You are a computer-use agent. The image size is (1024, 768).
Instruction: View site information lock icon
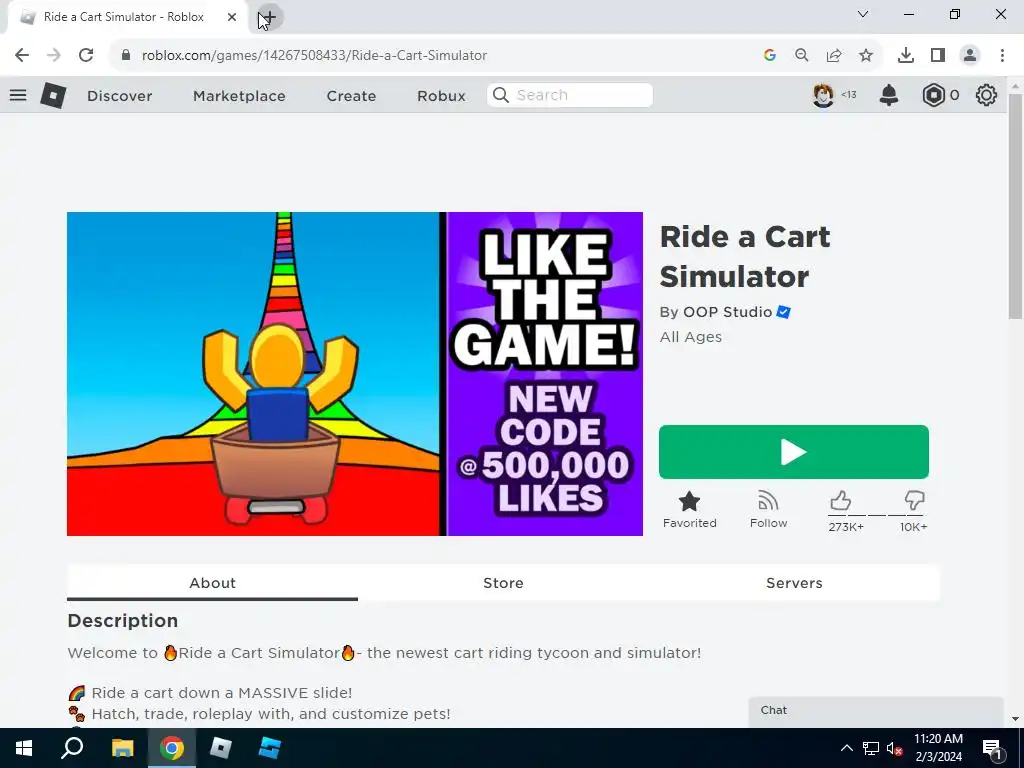125,56
